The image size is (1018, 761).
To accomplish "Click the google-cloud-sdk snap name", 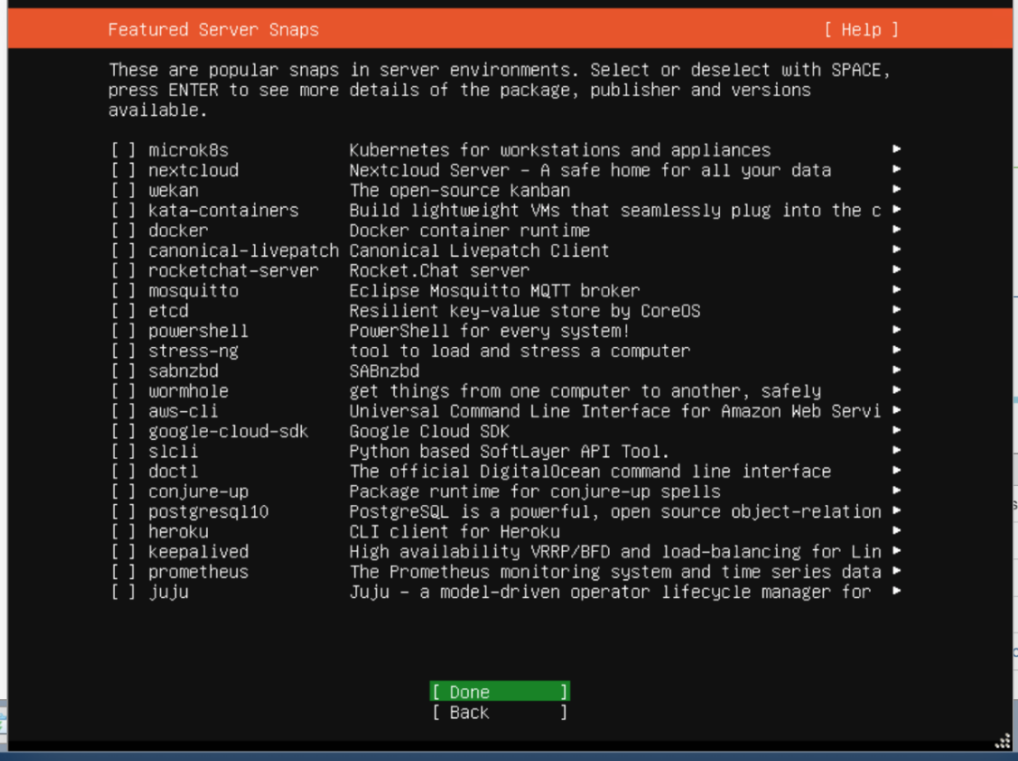I will (x=228, y=432).
